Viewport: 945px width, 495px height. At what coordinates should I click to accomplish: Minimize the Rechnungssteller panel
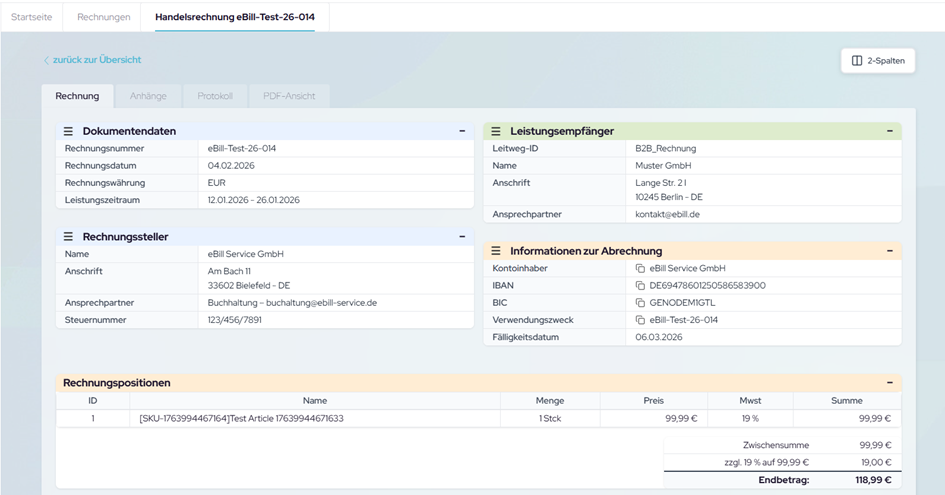[x=462, y=236]
